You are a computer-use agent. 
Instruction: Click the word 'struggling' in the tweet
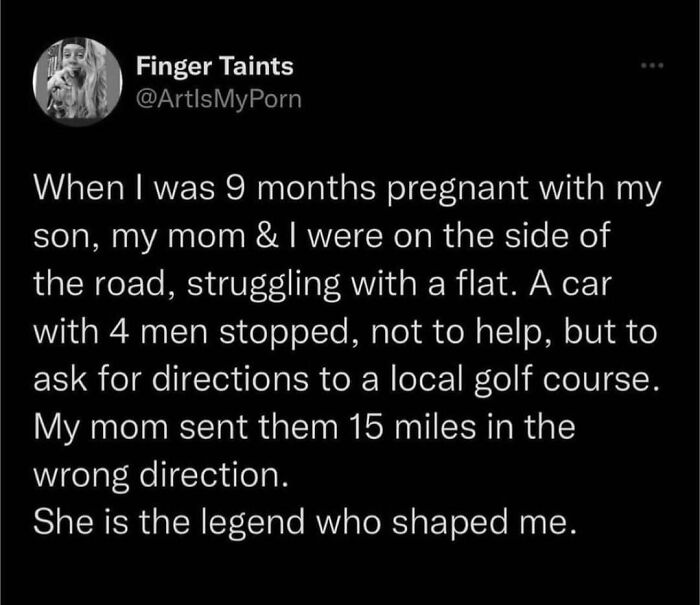pyautogui.click(x=264, y=286)
